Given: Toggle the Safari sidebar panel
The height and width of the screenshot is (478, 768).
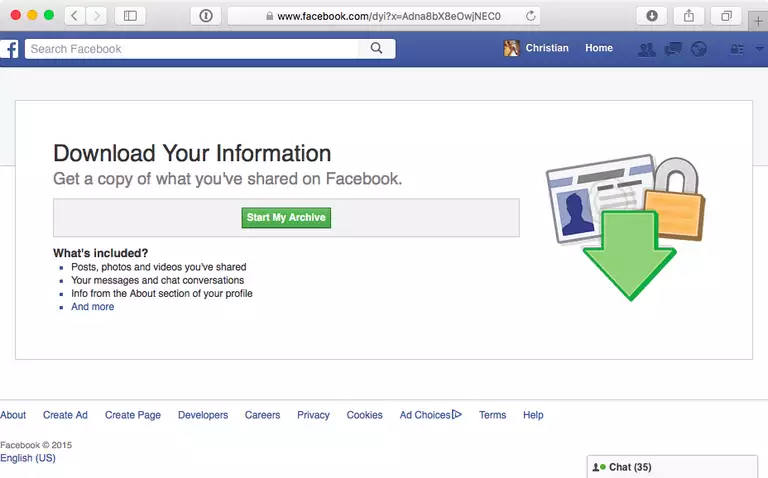Looking at the screenshot, I should pyautogui.click(x=130, y=16).
